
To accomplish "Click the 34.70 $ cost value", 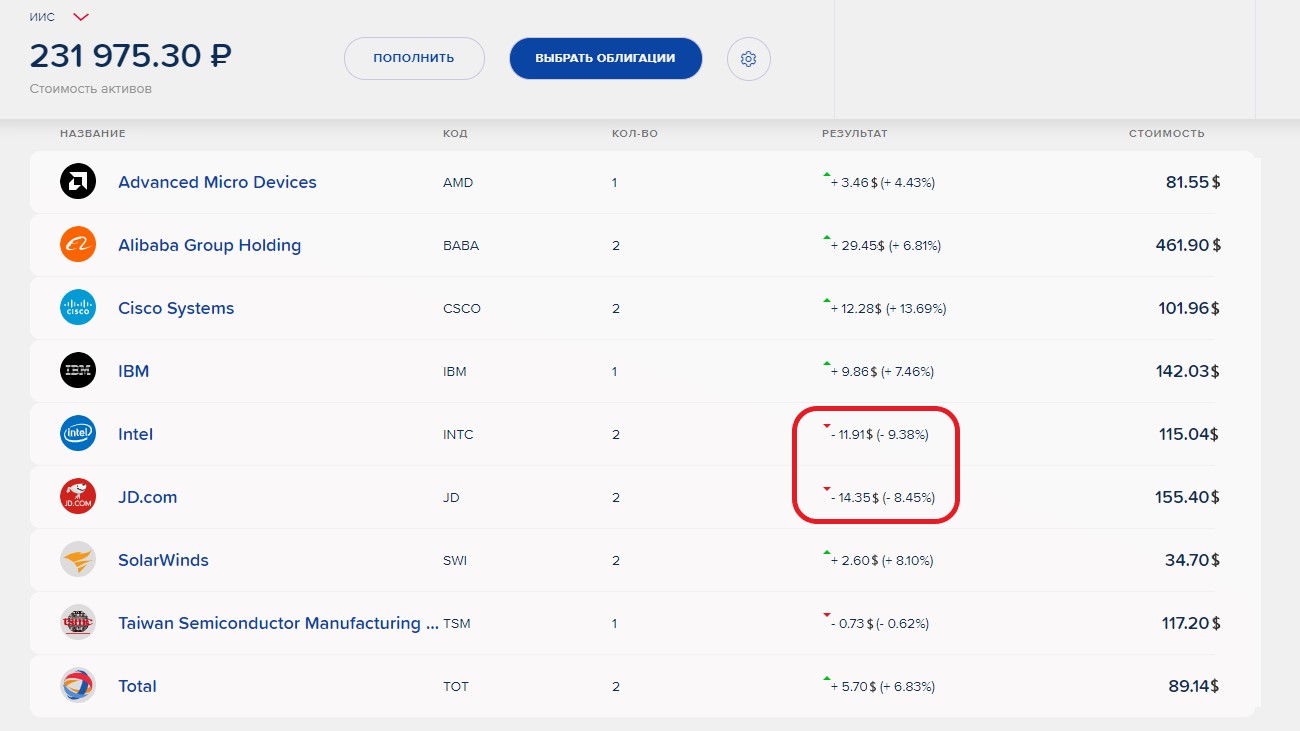I will [x=1193, y=561].
